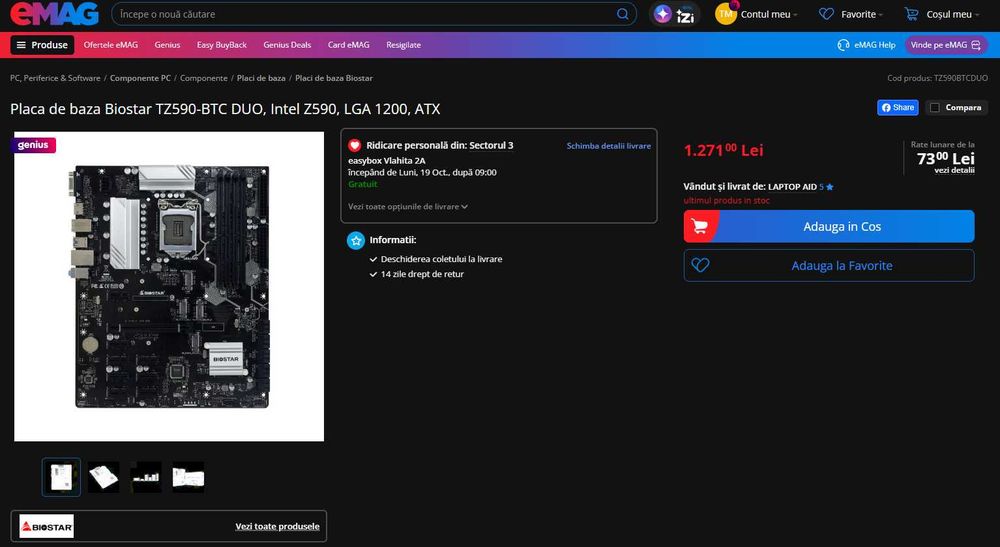Image resolution: width=1000 pixels, height=547 pixels.
Task: Expand Vezi toate optiunile de livrare
Action: point(408,207)
